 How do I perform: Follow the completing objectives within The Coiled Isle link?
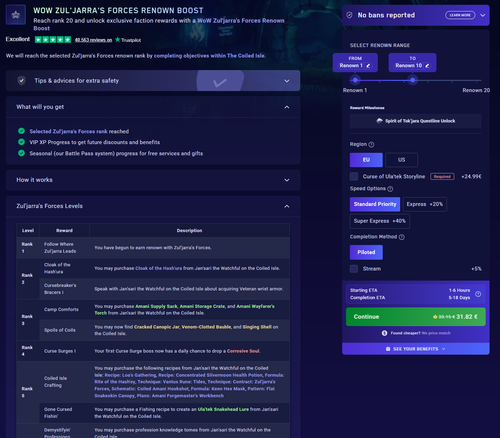point(210,56)
